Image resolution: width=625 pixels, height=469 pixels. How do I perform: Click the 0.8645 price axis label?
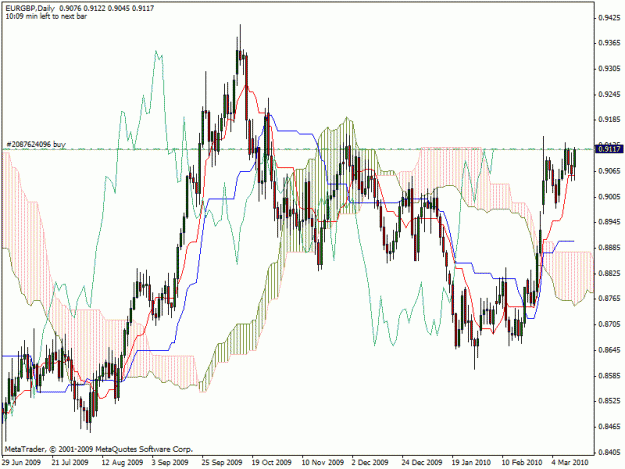610,350
